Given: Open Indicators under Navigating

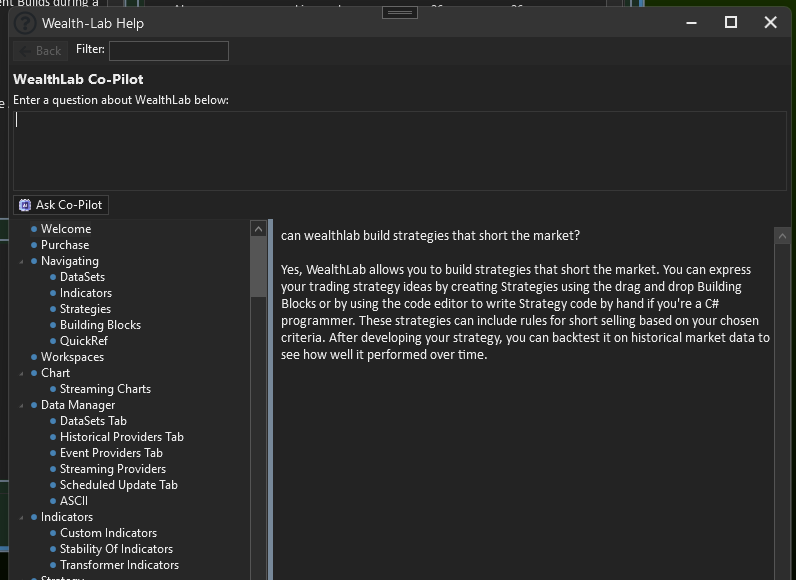Looking at the screenshot, I should (86, 293).
